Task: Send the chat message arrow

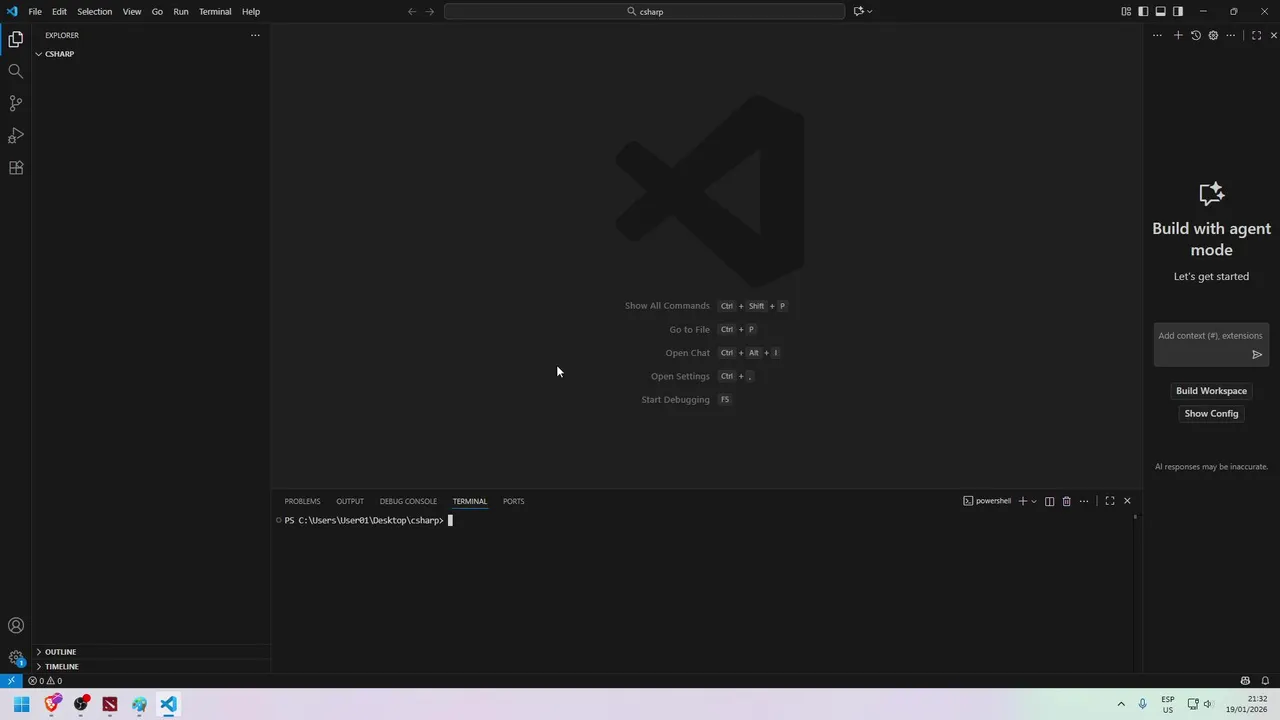Action: [1257, 354]
